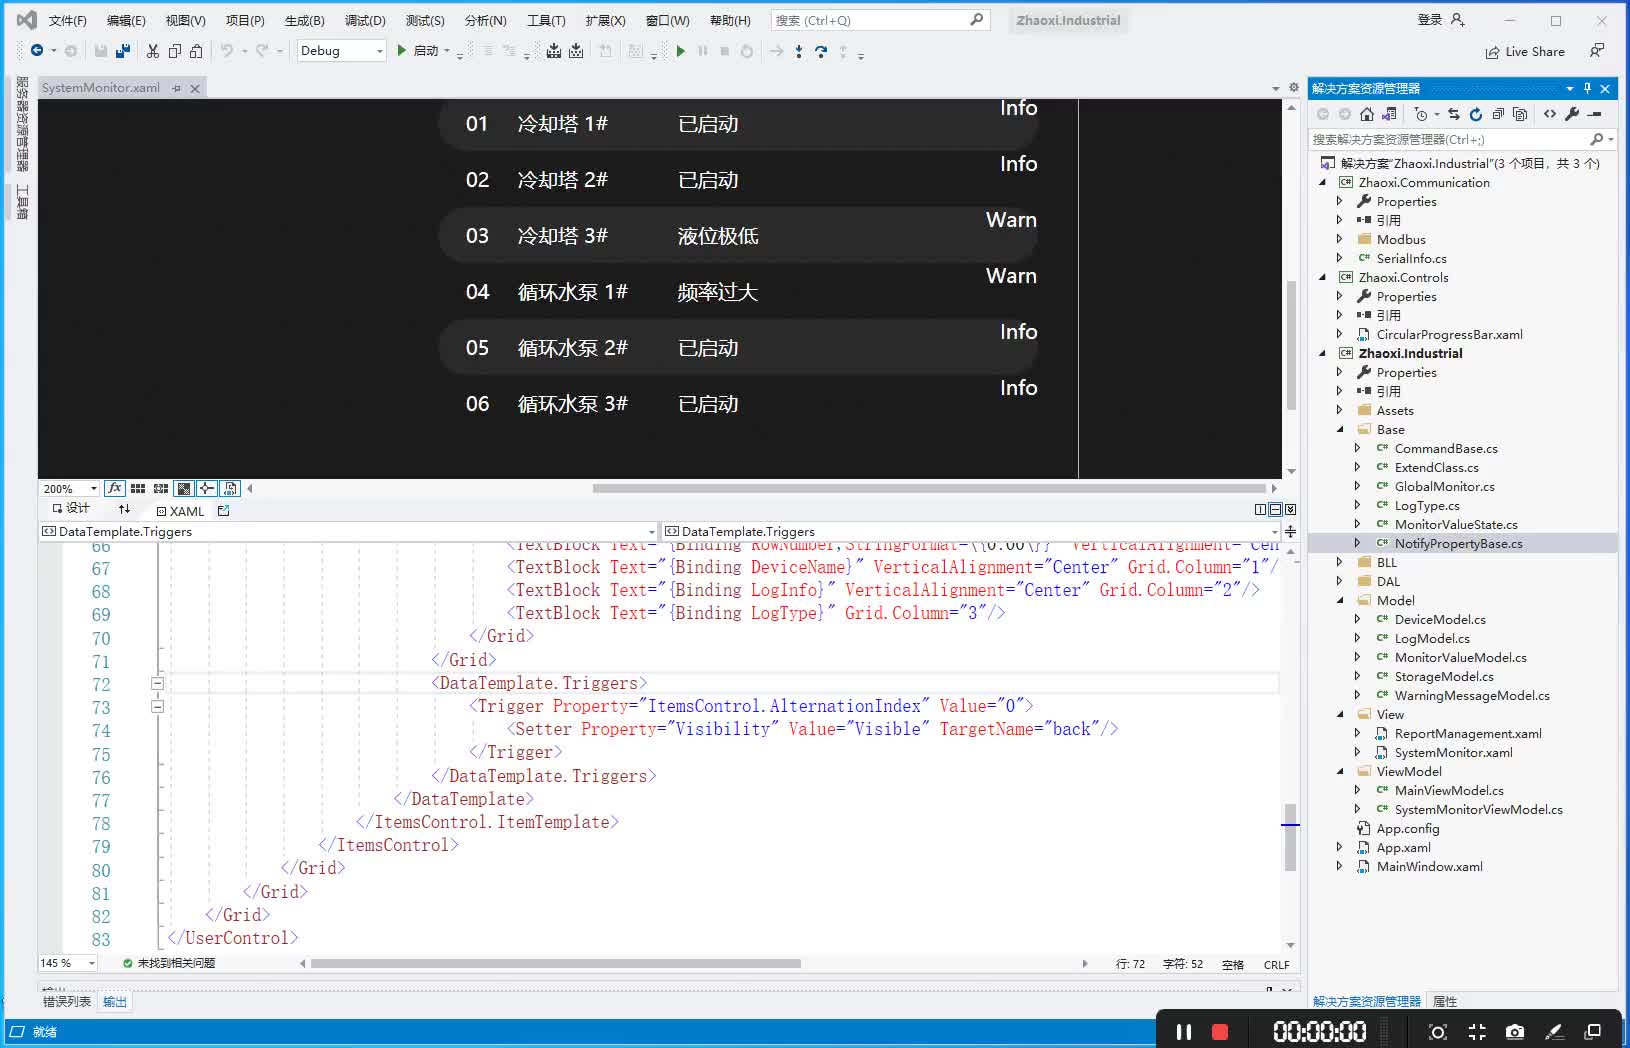Screen dimensions: 1630x1048
Task: Click the vertical split pane icon
Action: 1260,510
